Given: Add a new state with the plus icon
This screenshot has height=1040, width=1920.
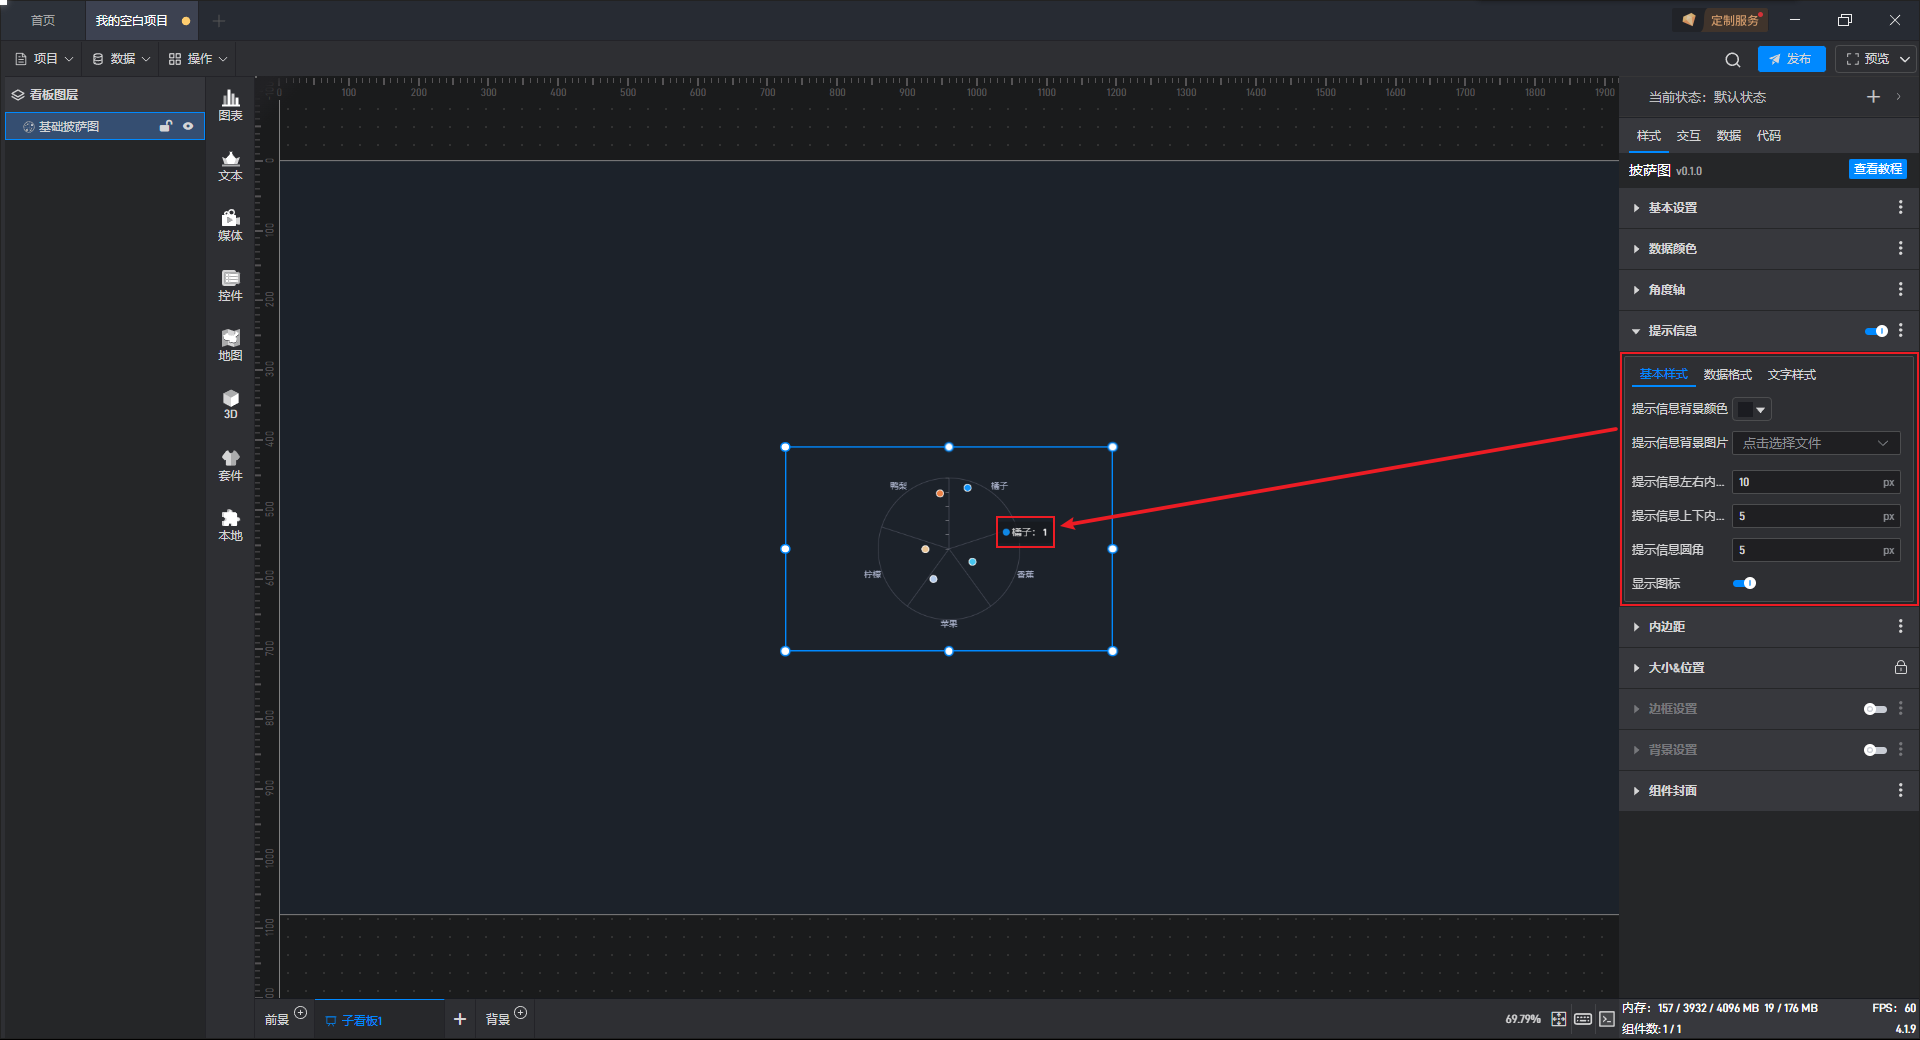Looking at the screenshot, I should (1873, 96).
